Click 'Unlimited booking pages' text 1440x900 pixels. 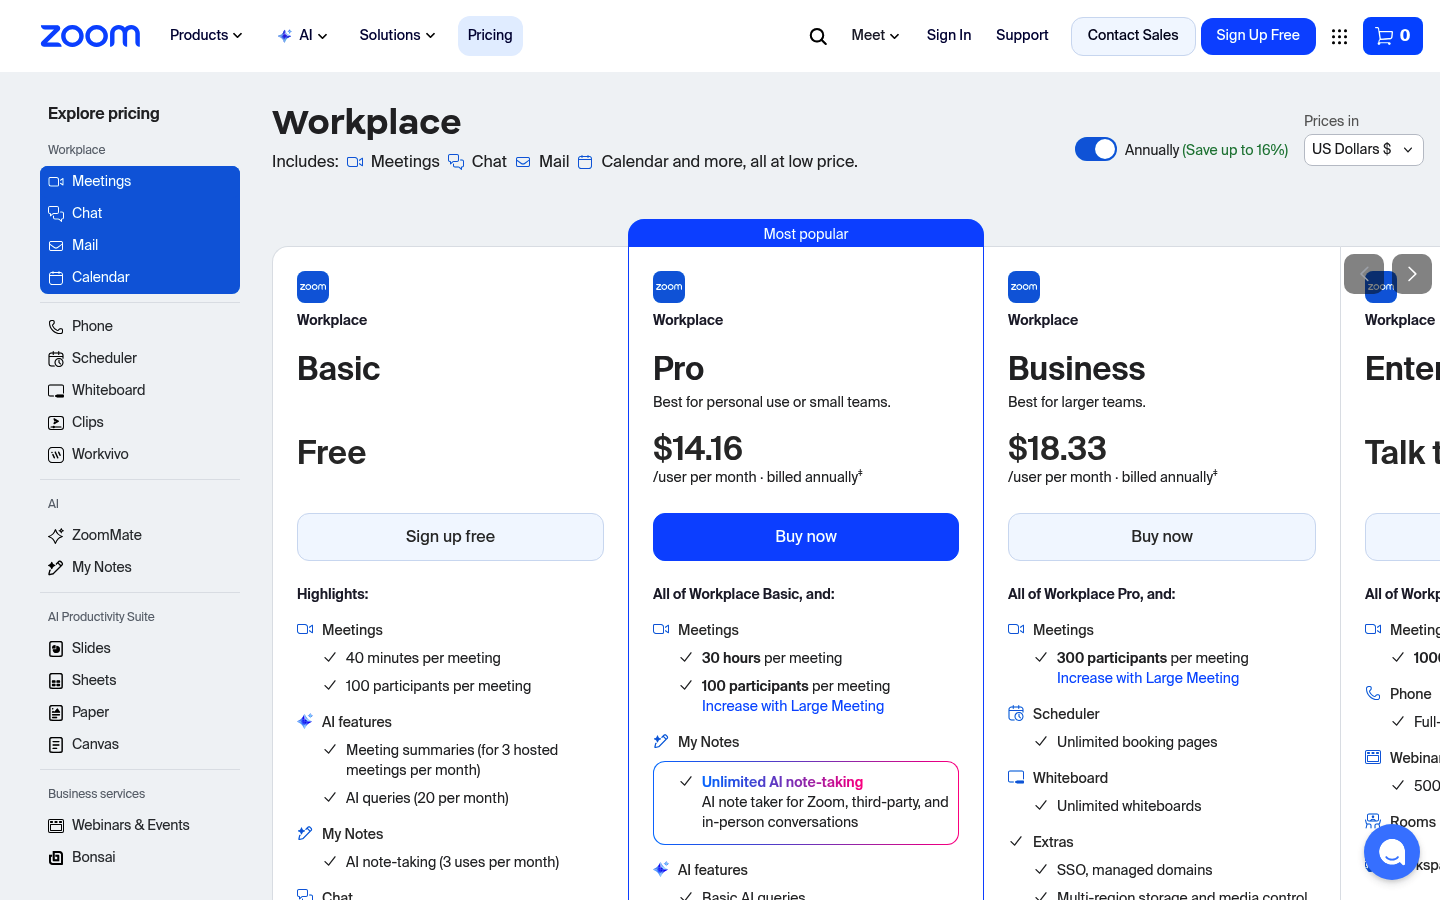1137,742
